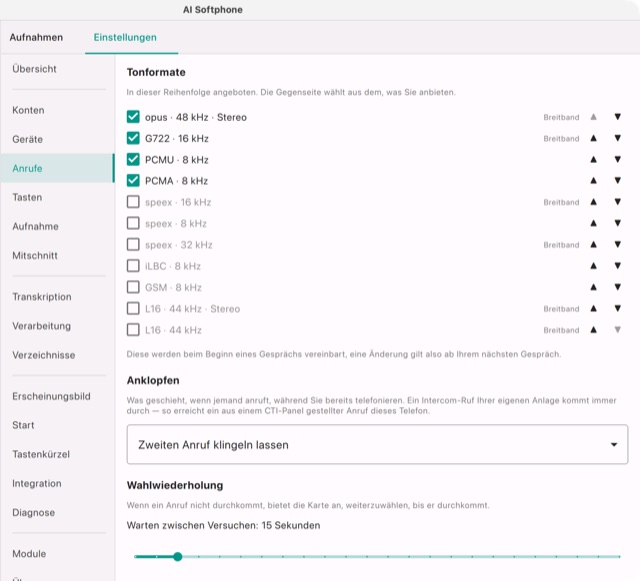The image size is (640, 581).
Task: Move iLBC 8 kHz codec up
Action: tap(593, 266)
